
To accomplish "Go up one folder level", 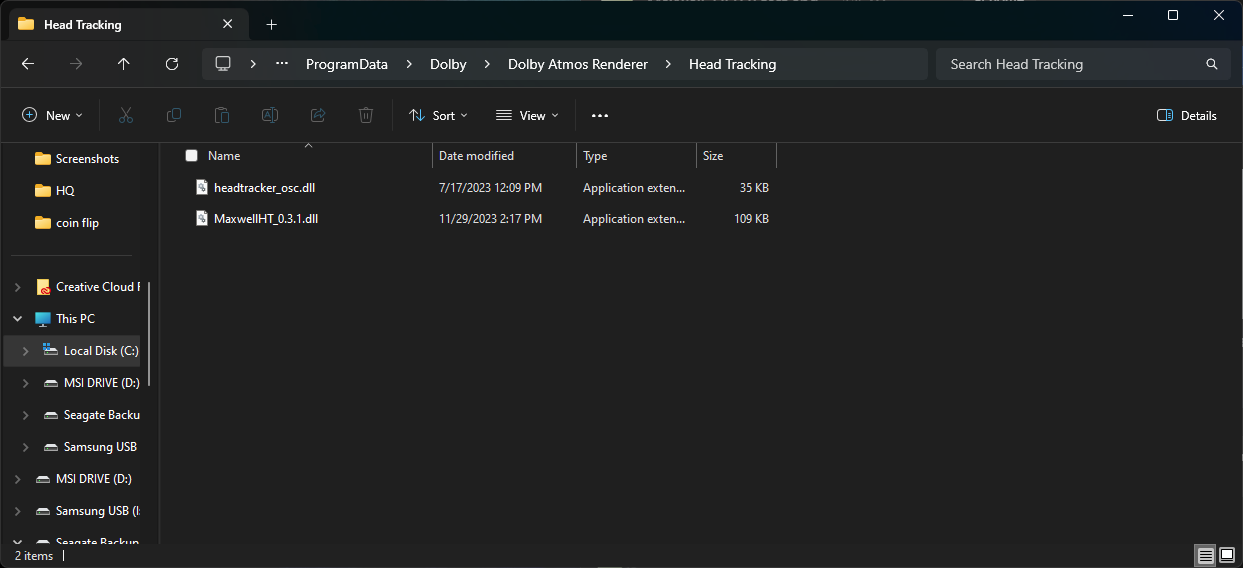I will point(124,64).
